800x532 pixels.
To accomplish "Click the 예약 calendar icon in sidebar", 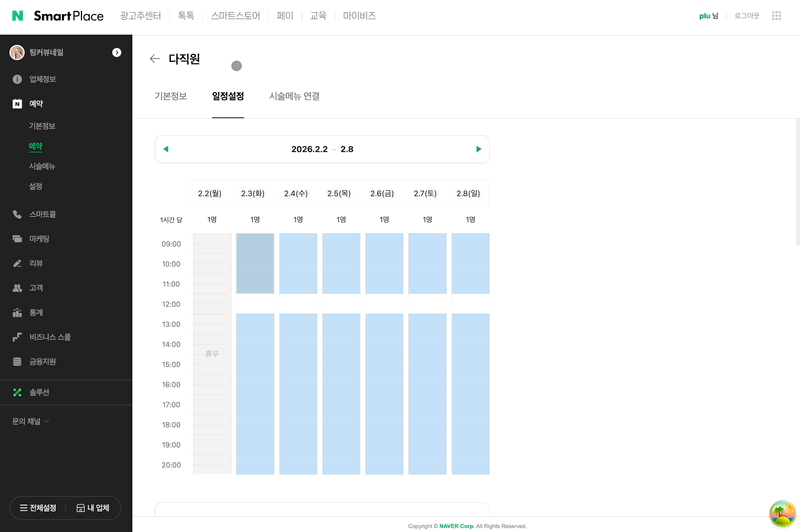I will tap(17, 104).
